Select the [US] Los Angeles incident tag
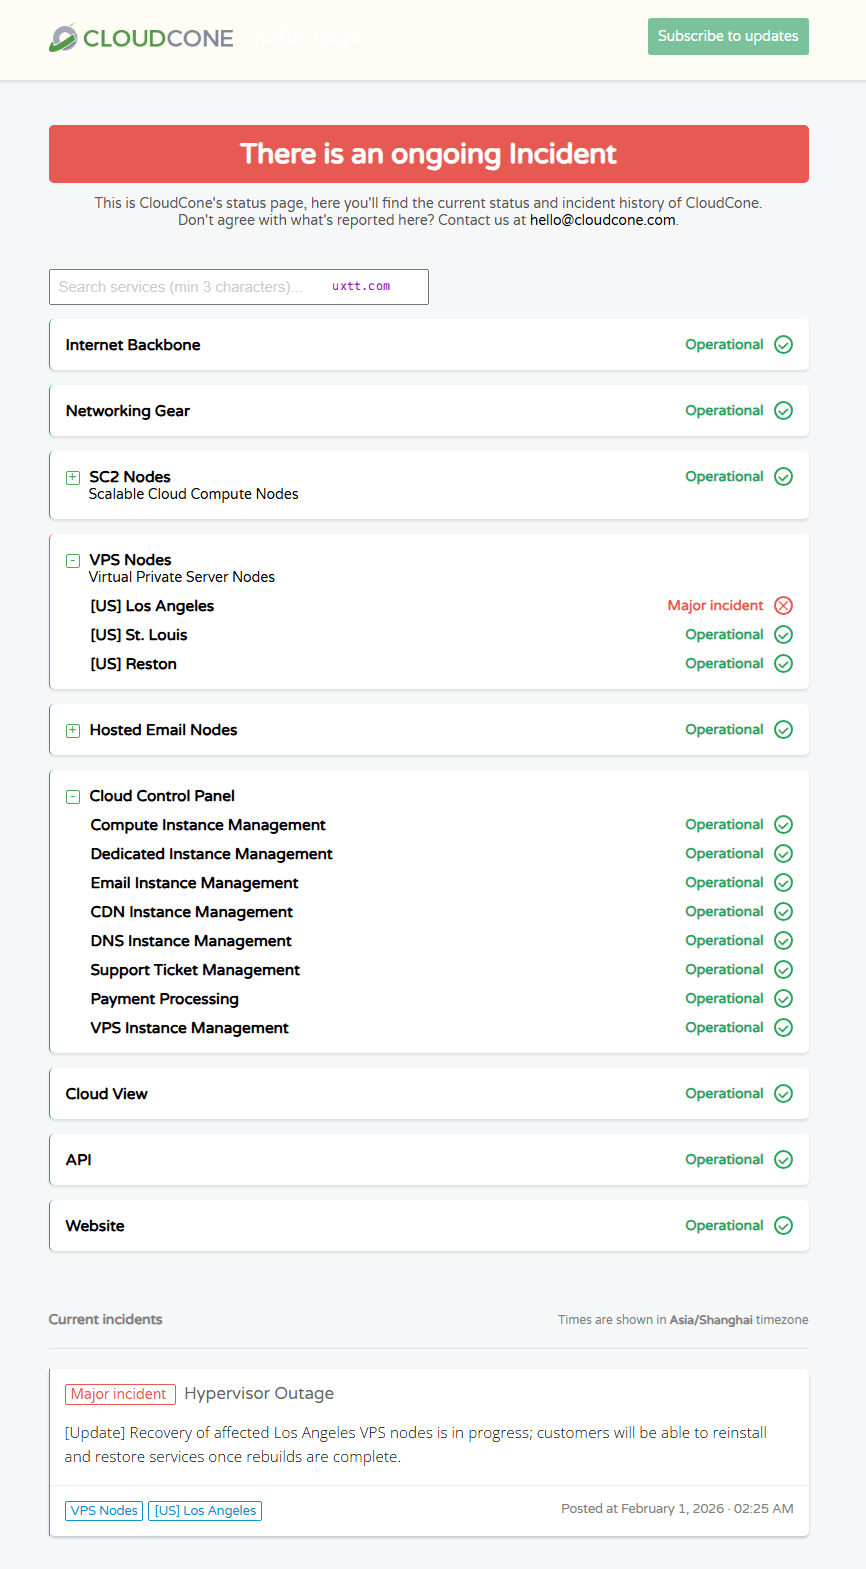 [205, 1511]
